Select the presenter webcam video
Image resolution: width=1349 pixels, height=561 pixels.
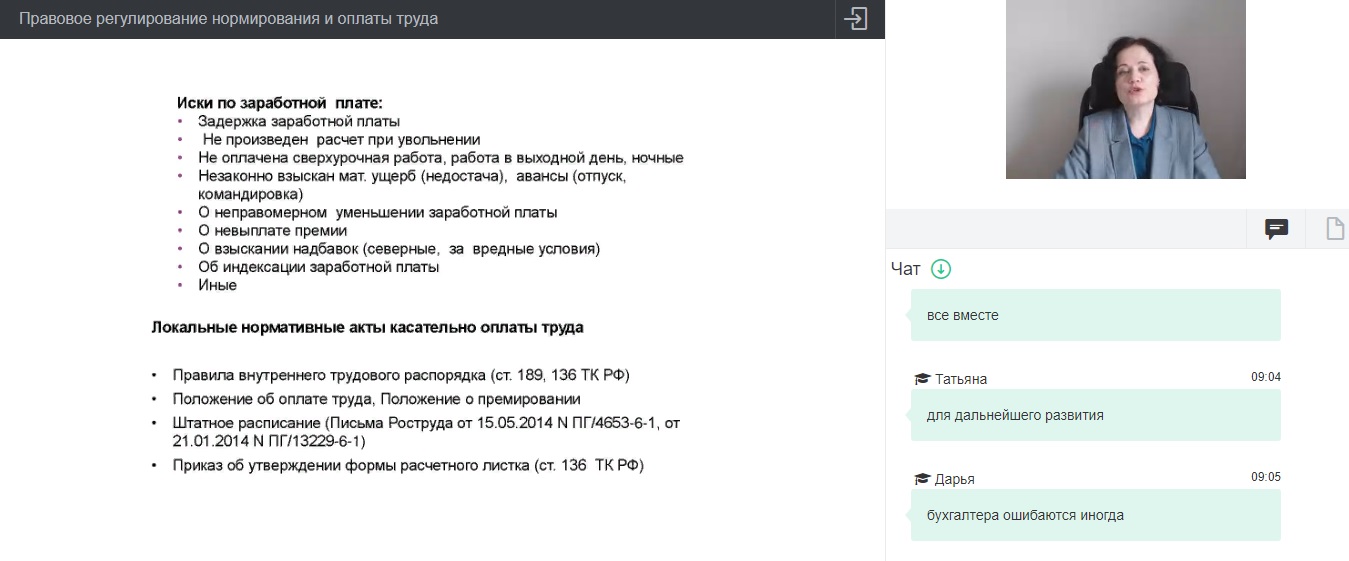[x=1125, y=89]
